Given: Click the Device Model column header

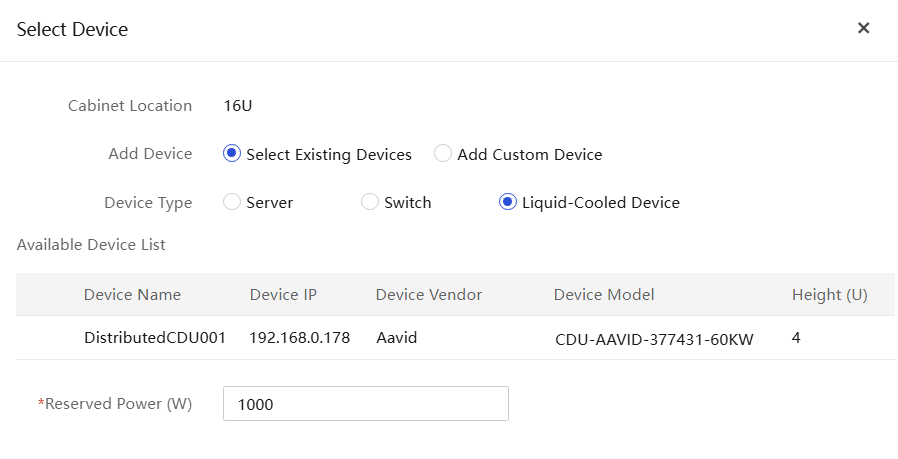Looking at the screenshot, I should point(604,295).
